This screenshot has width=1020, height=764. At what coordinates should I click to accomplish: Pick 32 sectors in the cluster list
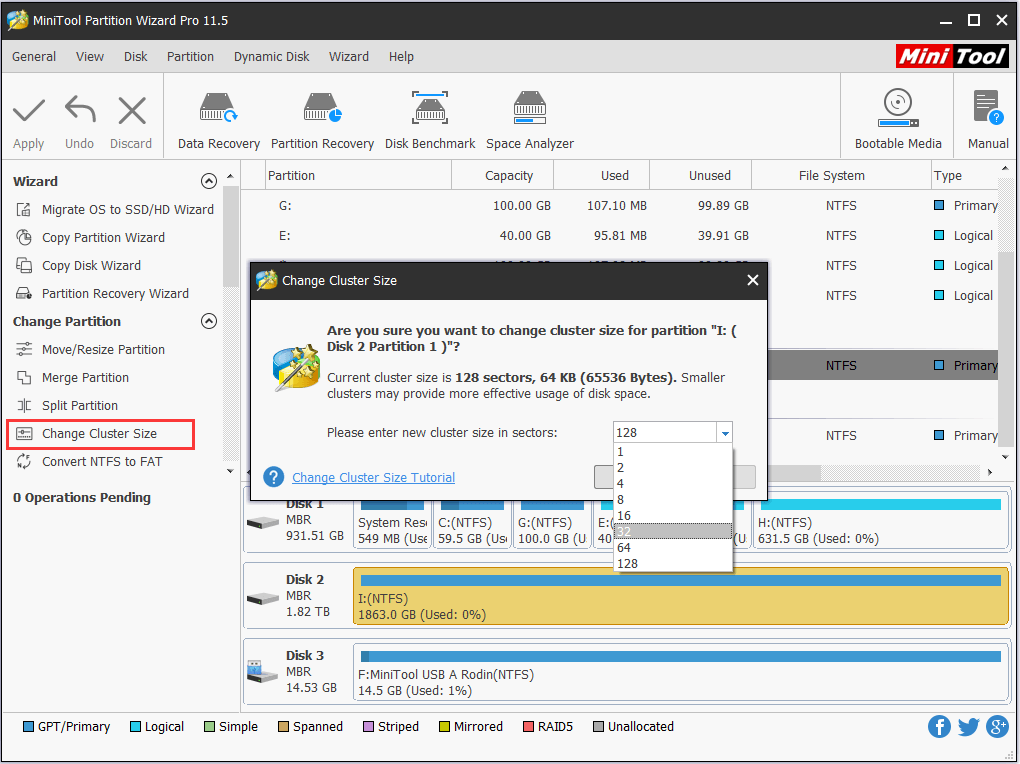(673, 532)
